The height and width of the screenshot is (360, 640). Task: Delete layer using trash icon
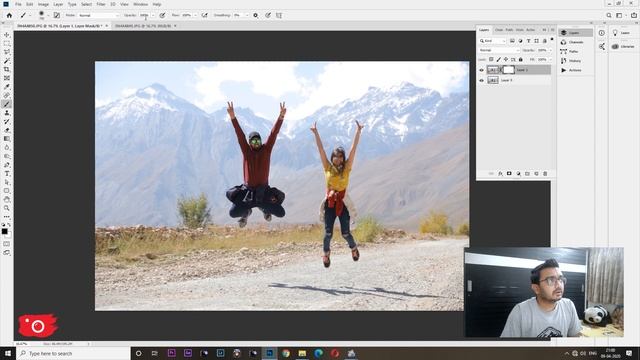(x=545, y=173)
